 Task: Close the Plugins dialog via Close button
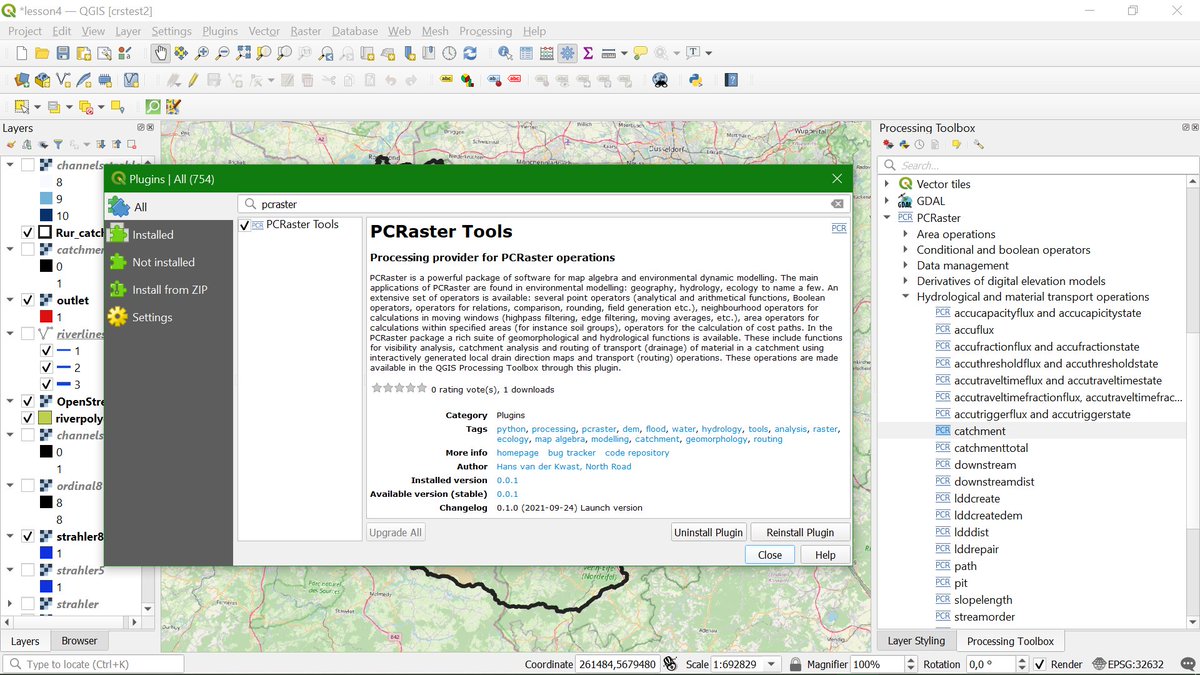tap(770, 555)
